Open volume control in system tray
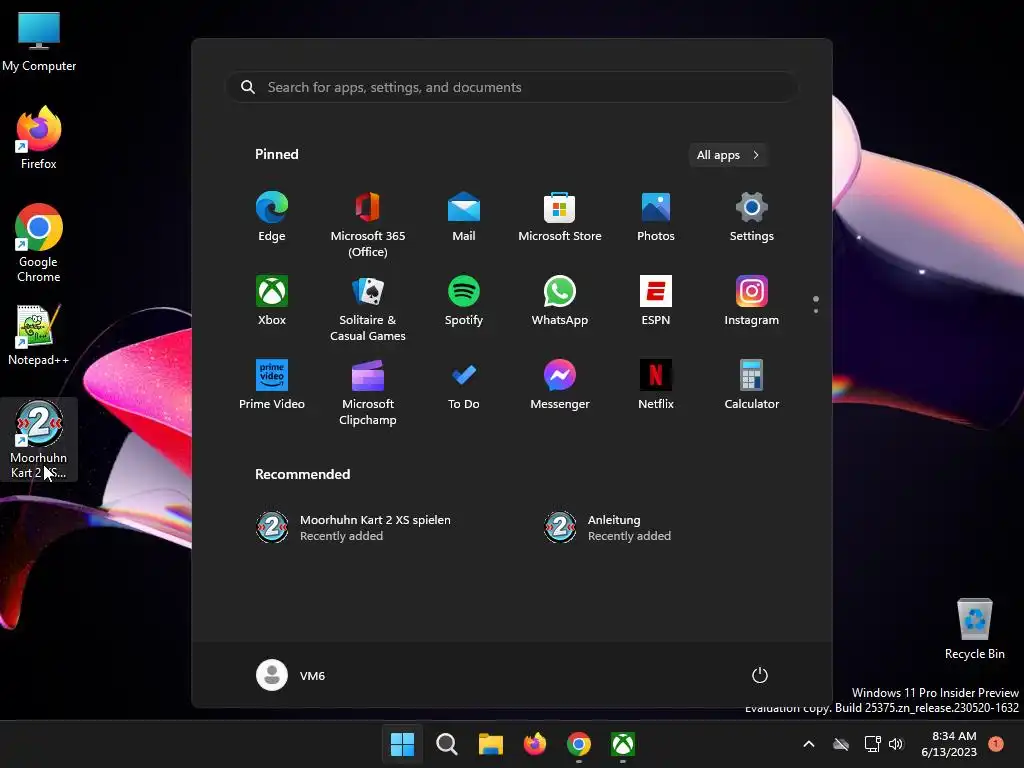The width and height of the screenshot is (1024, 768). [896, 744]
